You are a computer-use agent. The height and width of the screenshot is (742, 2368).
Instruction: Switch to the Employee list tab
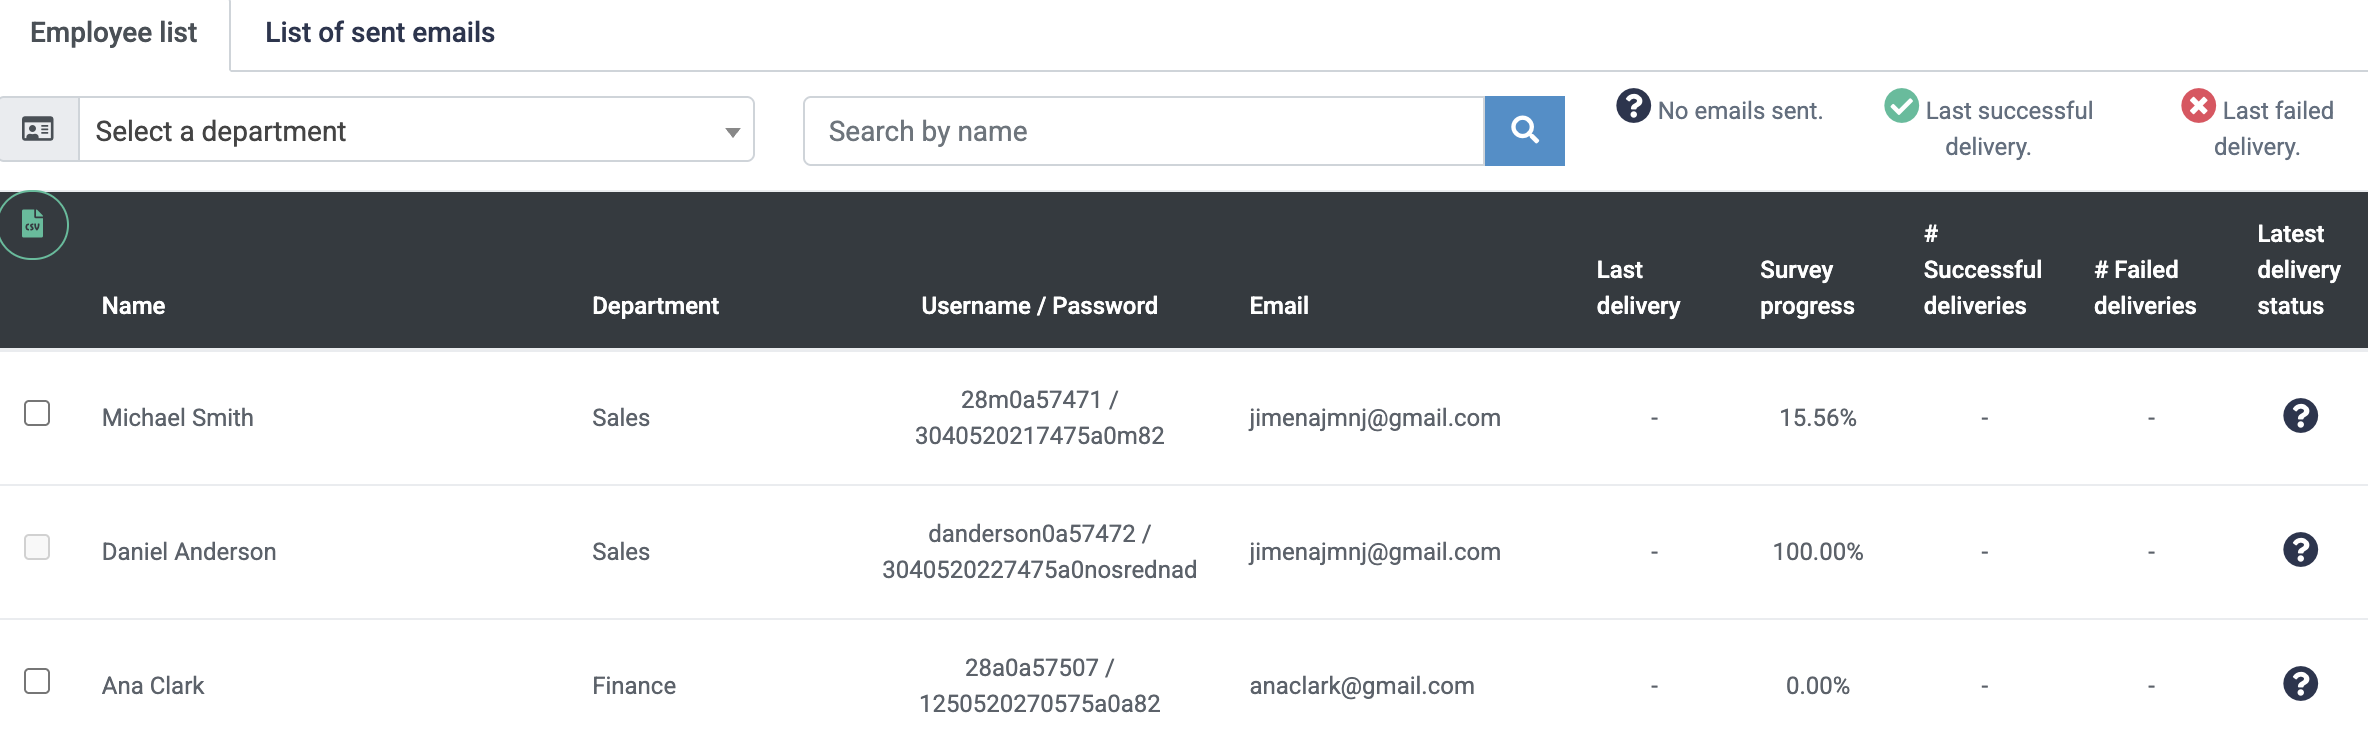(114, 33)
